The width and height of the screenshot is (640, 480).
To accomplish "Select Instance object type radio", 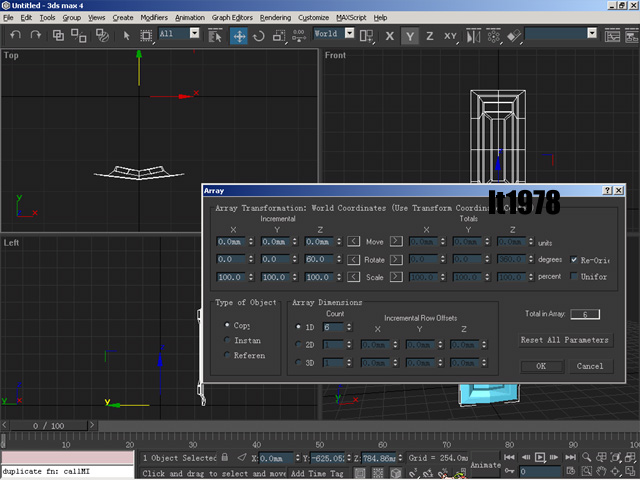I will point(227,340).
